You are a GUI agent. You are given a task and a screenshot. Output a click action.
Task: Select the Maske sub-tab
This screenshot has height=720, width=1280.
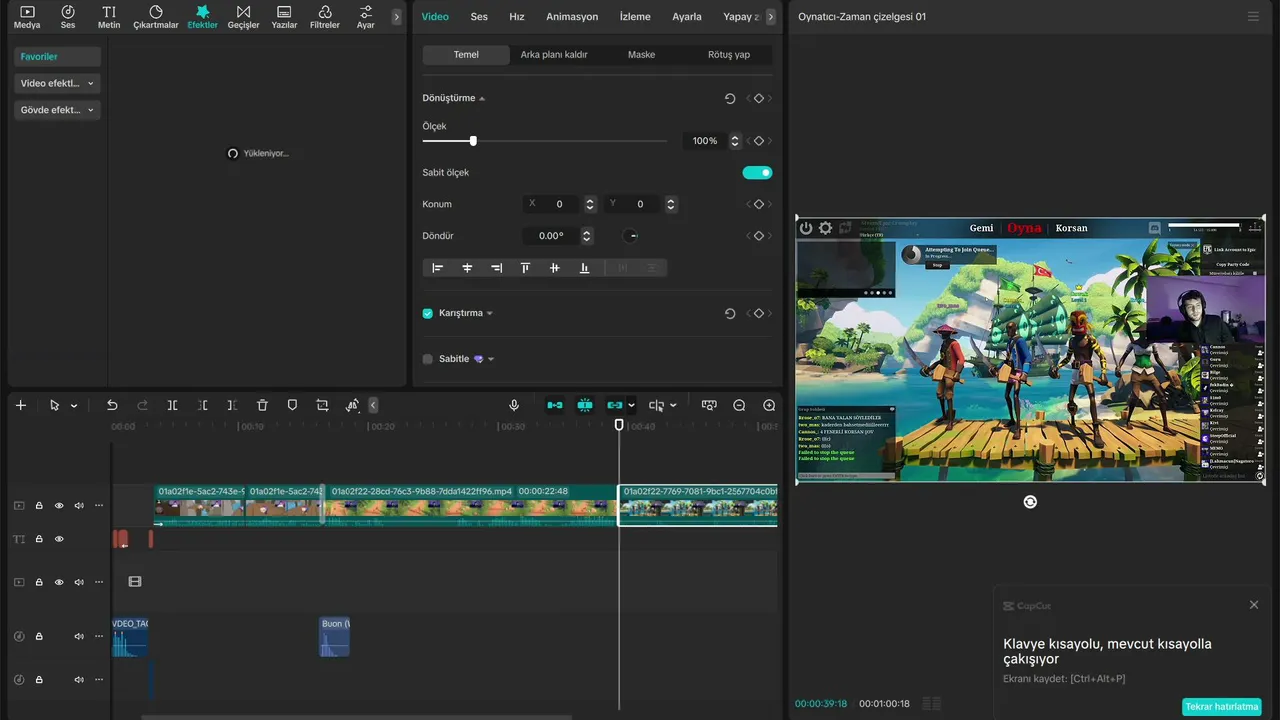click(x=642, y=55)
